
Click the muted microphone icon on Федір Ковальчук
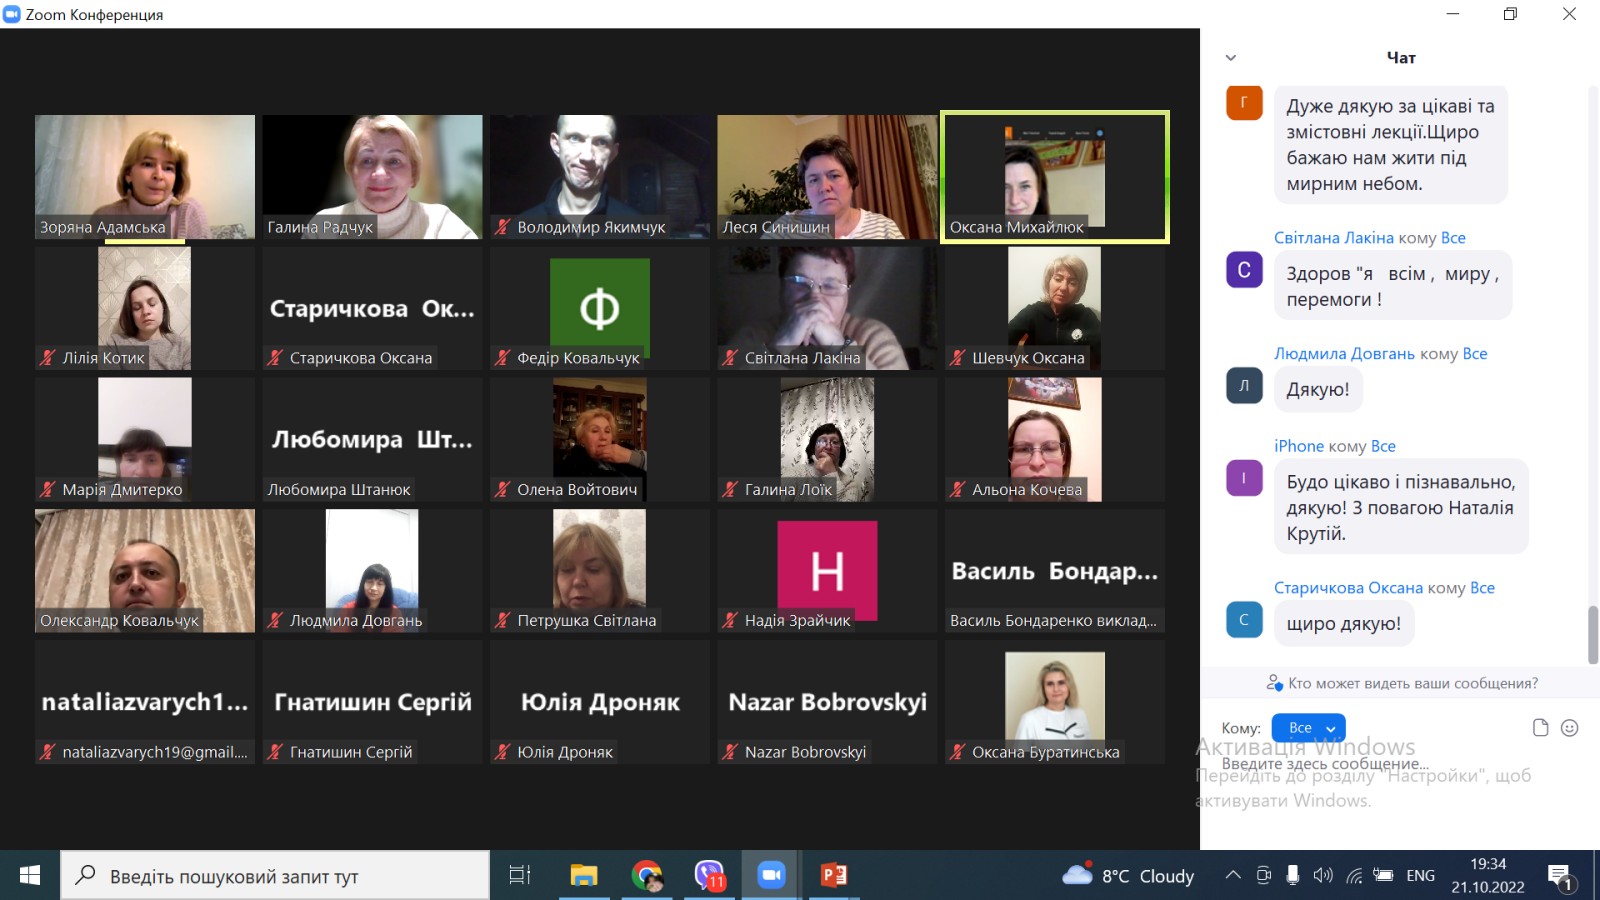503,358
